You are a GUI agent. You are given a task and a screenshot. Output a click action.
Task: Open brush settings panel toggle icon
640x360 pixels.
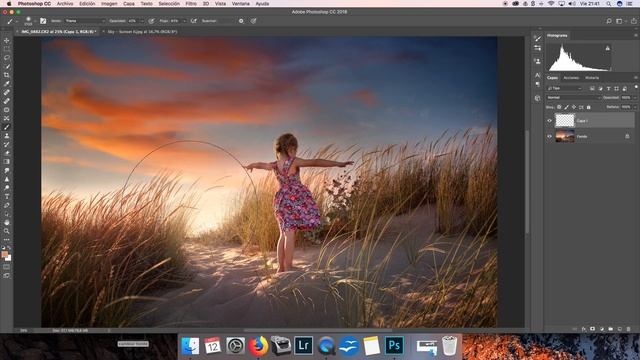coord(43,21)
